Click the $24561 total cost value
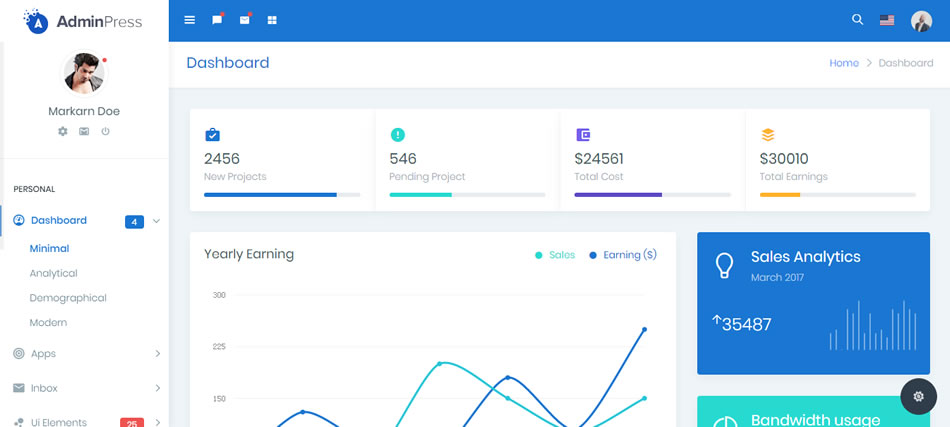The image size is (950, 427). pyautogui.click(x=599, y=159)
